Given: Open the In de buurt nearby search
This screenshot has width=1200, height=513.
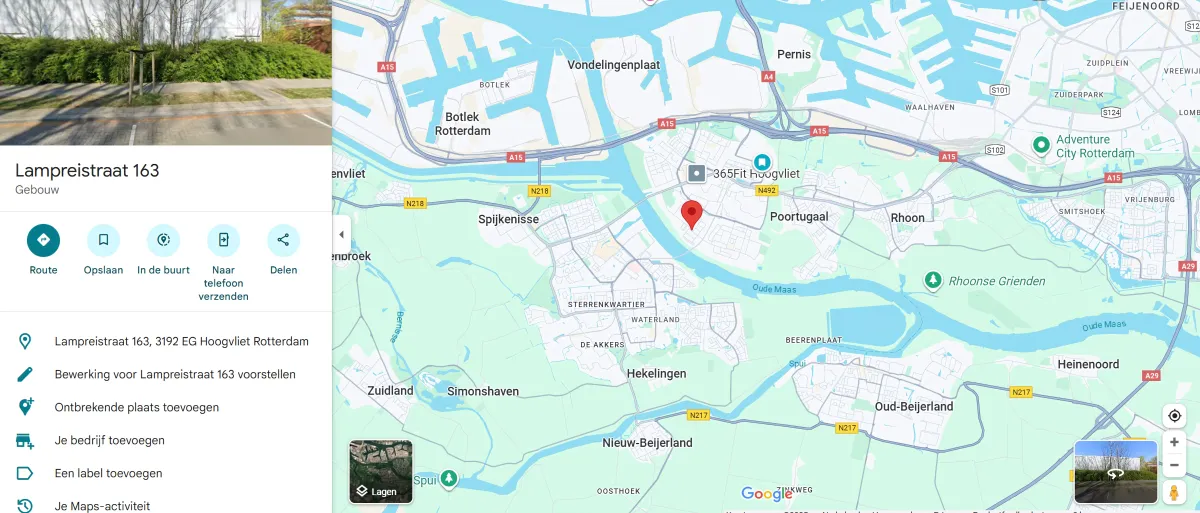Looking at the screenshot, I should pos(163,240).
